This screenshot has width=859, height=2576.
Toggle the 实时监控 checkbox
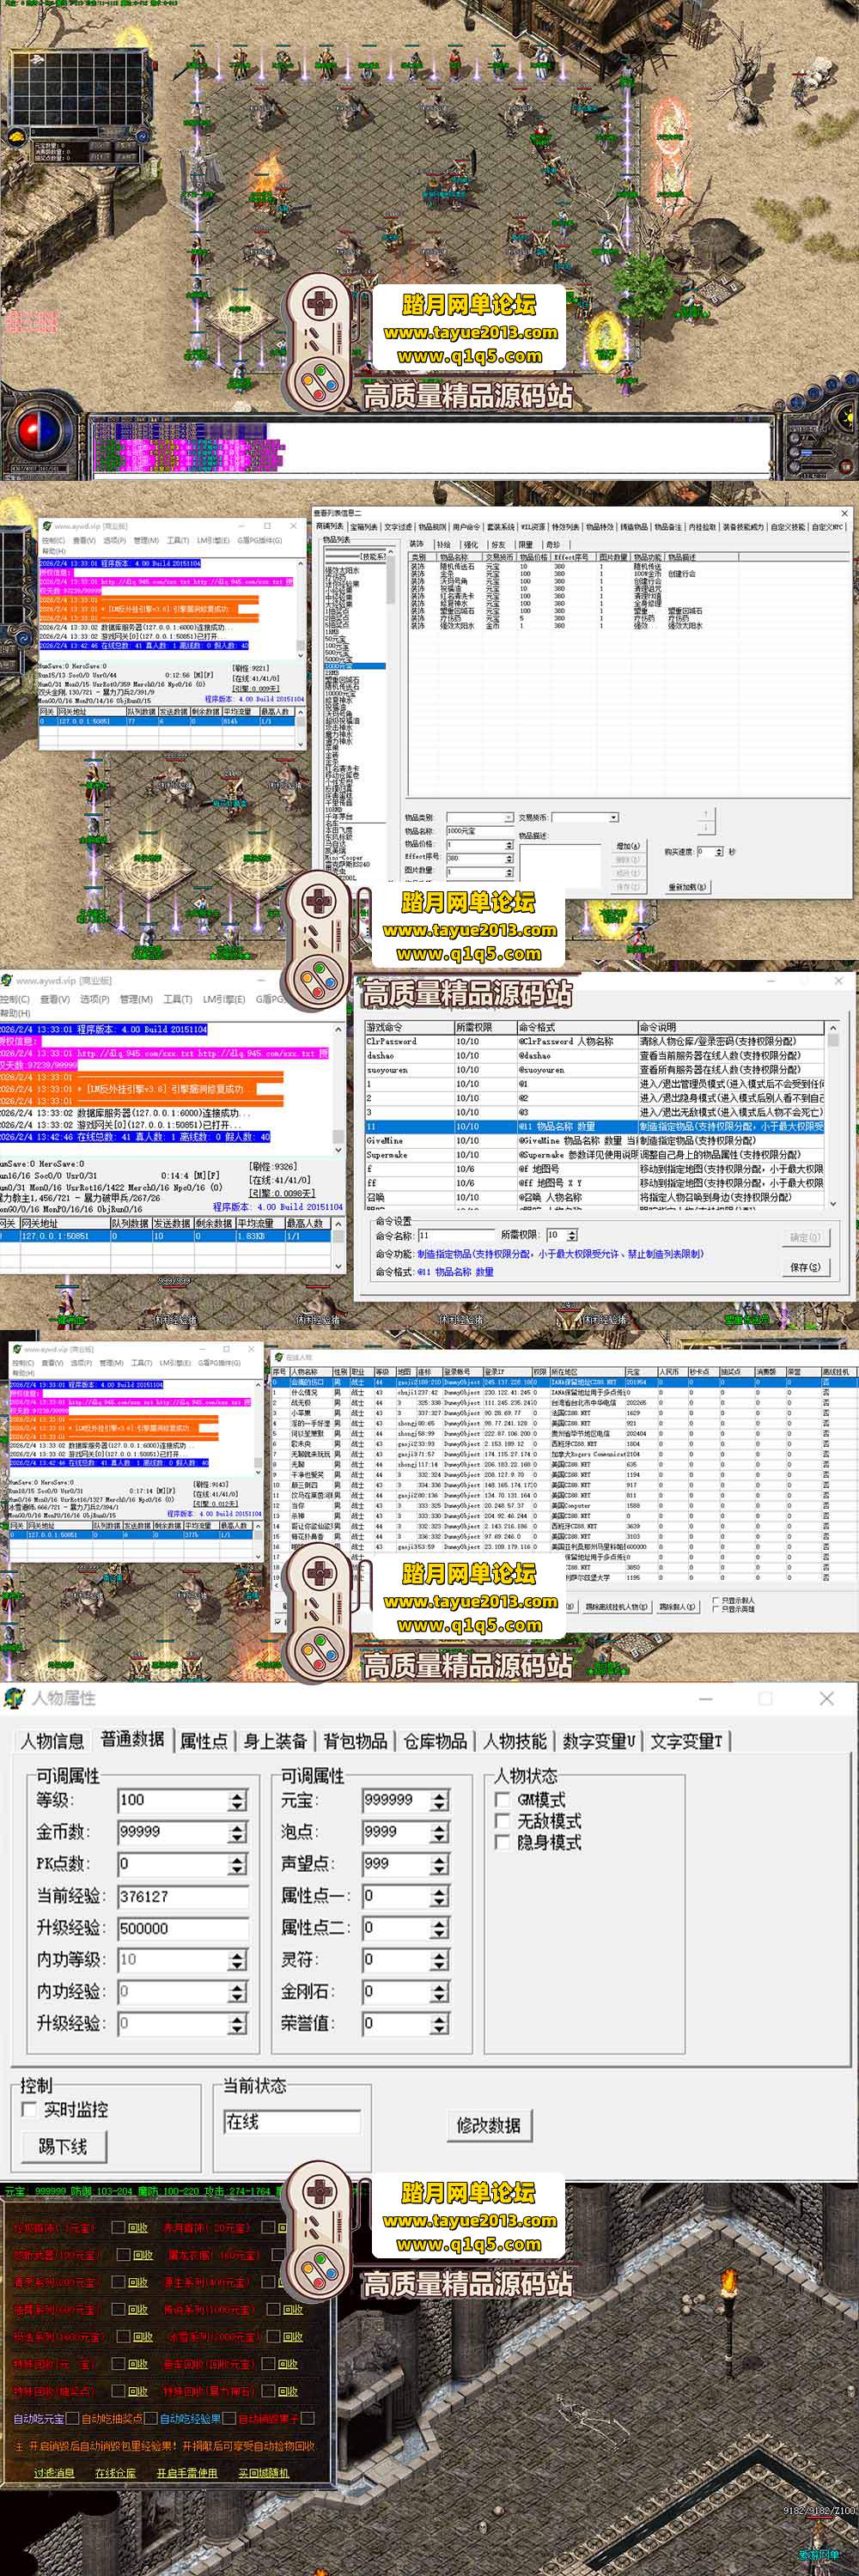[29, 2109]
